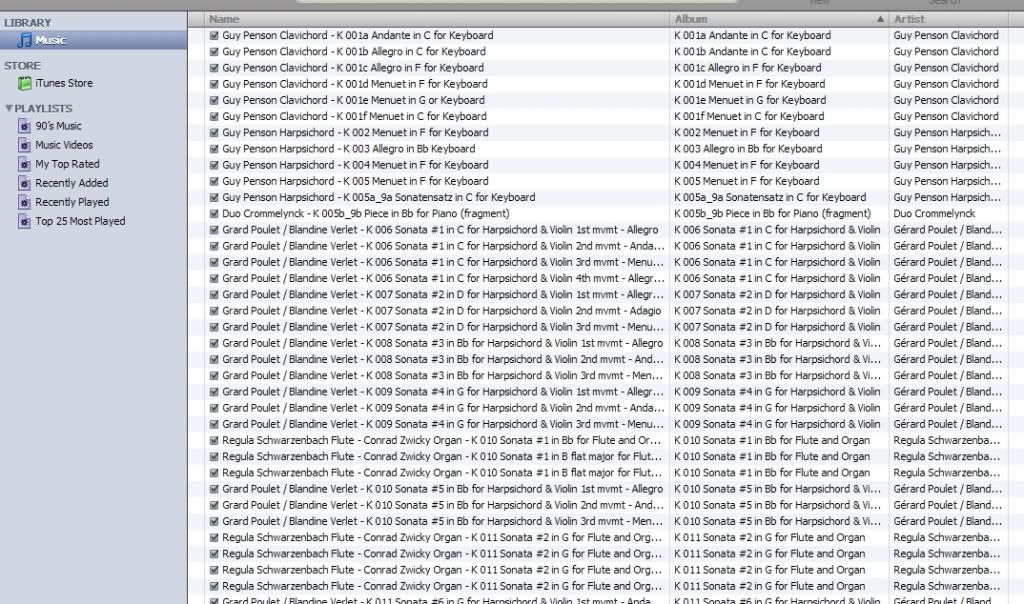The height and width of the screenshot is (604, 1024).
Task: Click album cell K 002 Menuet in F for Keyboard
Action: tap(746, 133)
